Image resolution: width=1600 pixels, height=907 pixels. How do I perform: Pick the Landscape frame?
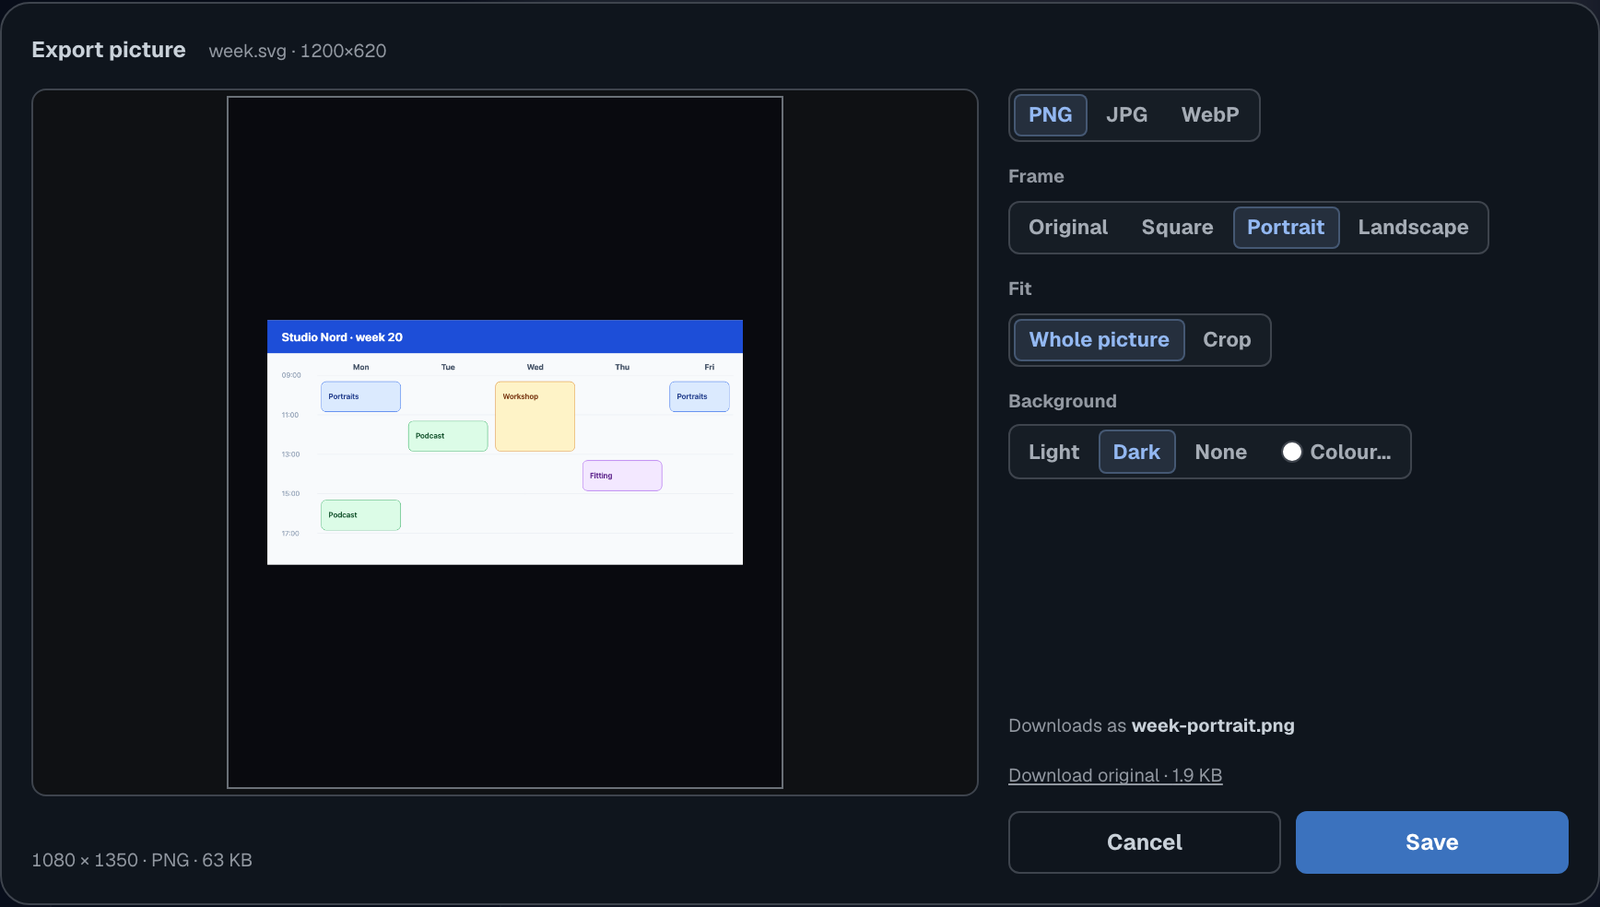click(1413, 228)
